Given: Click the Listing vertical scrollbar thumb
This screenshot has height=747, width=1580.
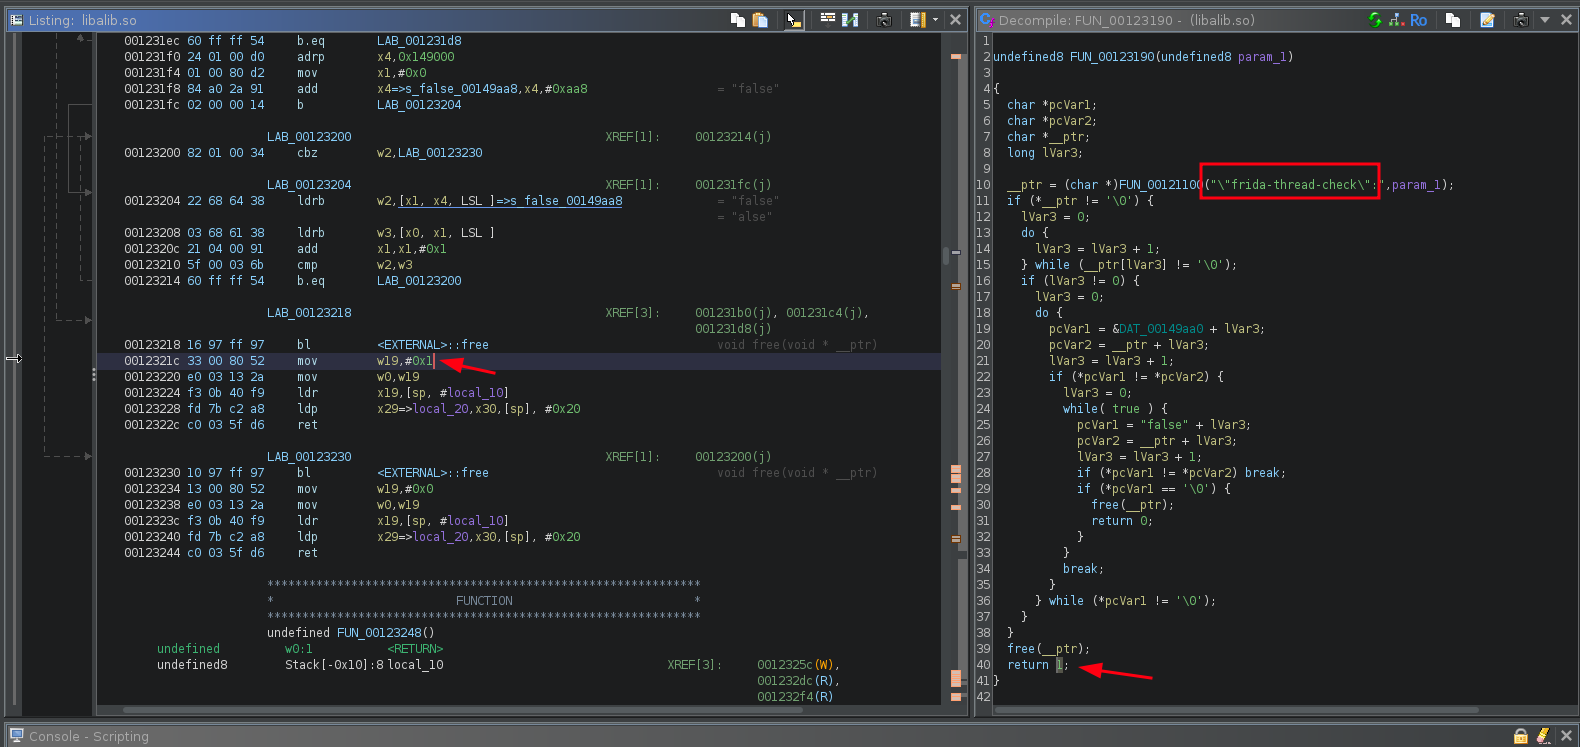Looking at the screenshot, I should 946,256.
